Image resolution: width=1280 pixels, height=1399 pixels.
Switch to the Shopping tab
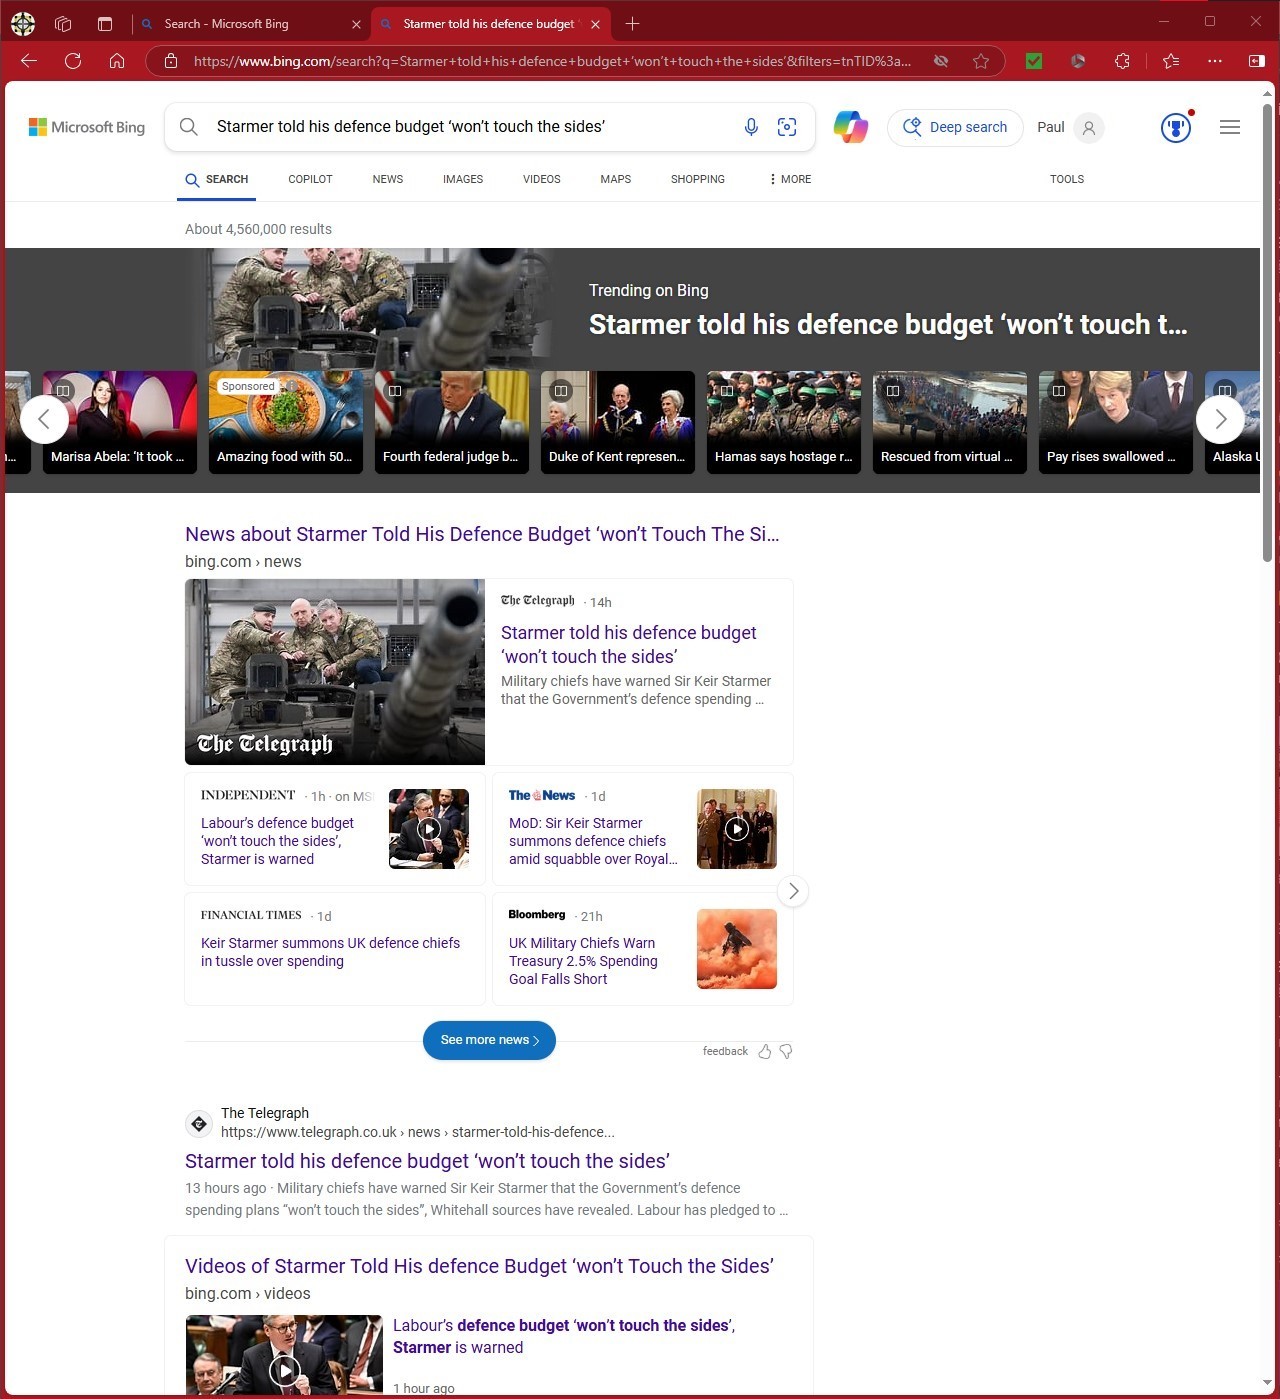(698, 179)
